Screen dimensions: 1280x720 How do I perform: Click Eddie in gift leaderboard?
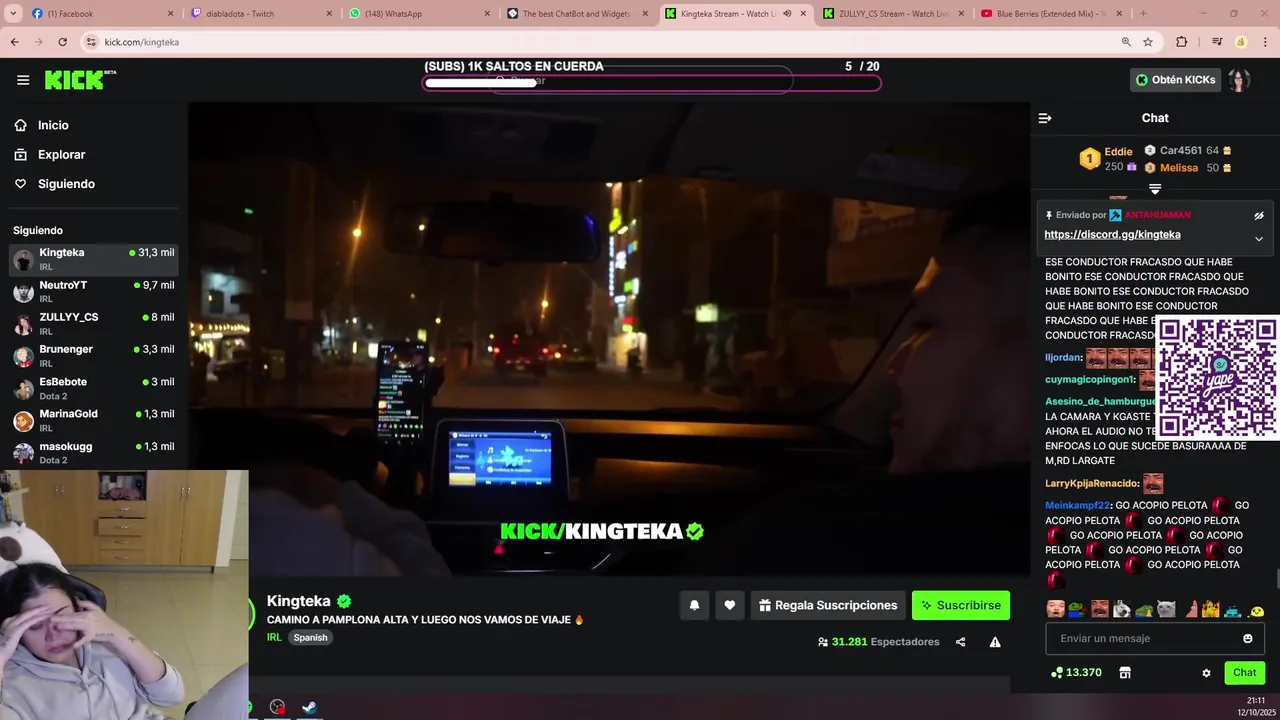pyautogui.click(x=1118, y=152)
